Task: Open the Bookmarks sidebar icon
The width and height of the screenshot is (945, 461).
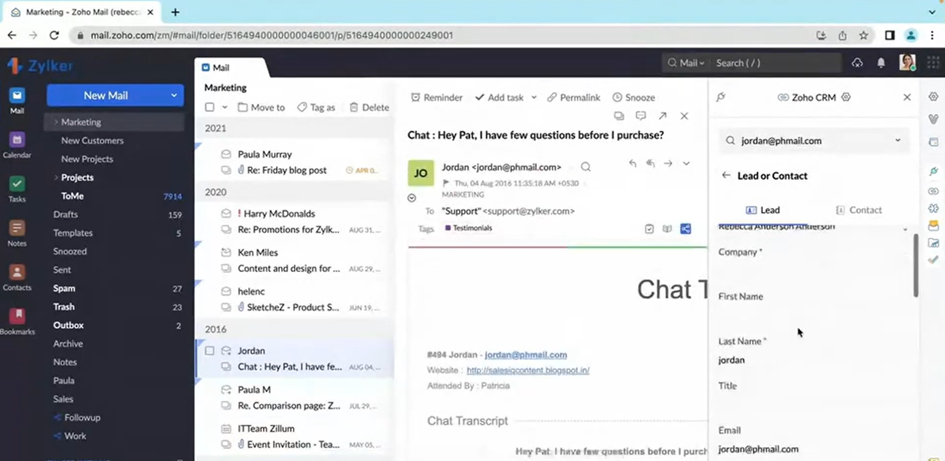Action: 16,318
